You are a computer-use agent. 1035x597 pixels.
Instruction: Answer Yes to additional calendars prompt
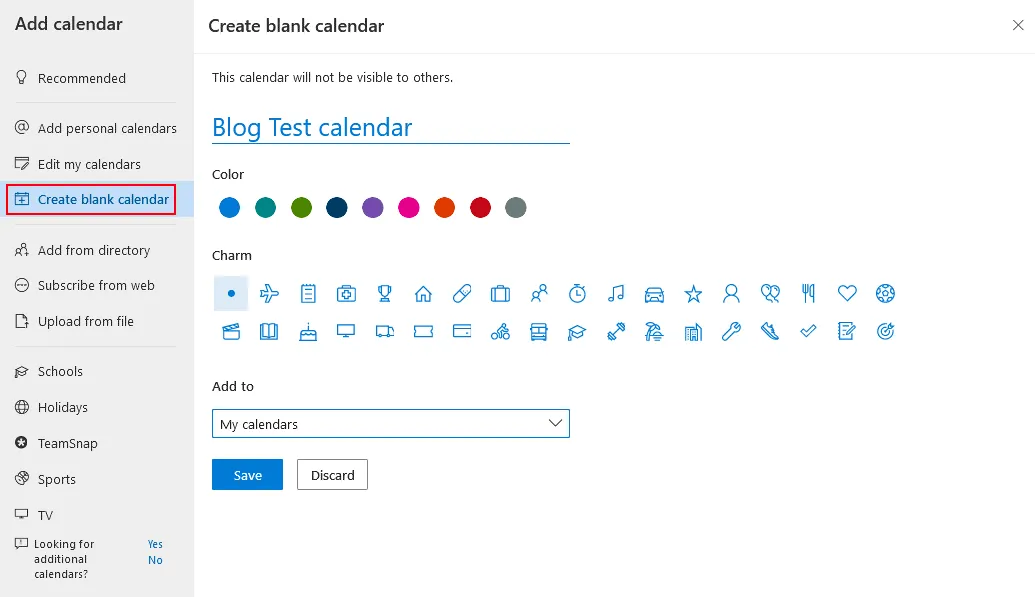[x=155, y=544]
